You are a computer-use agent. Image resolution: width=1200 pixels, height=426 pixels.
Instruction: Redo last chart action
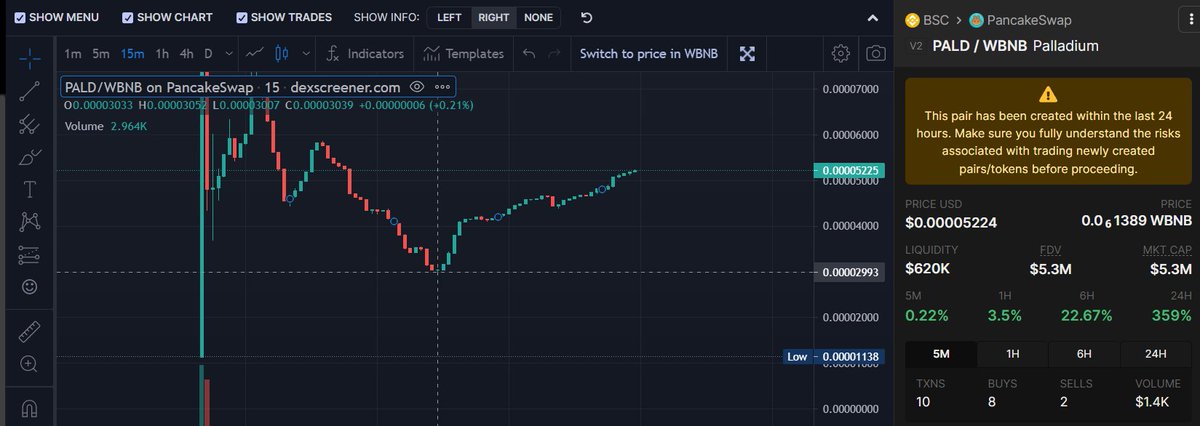pos(556,53)
